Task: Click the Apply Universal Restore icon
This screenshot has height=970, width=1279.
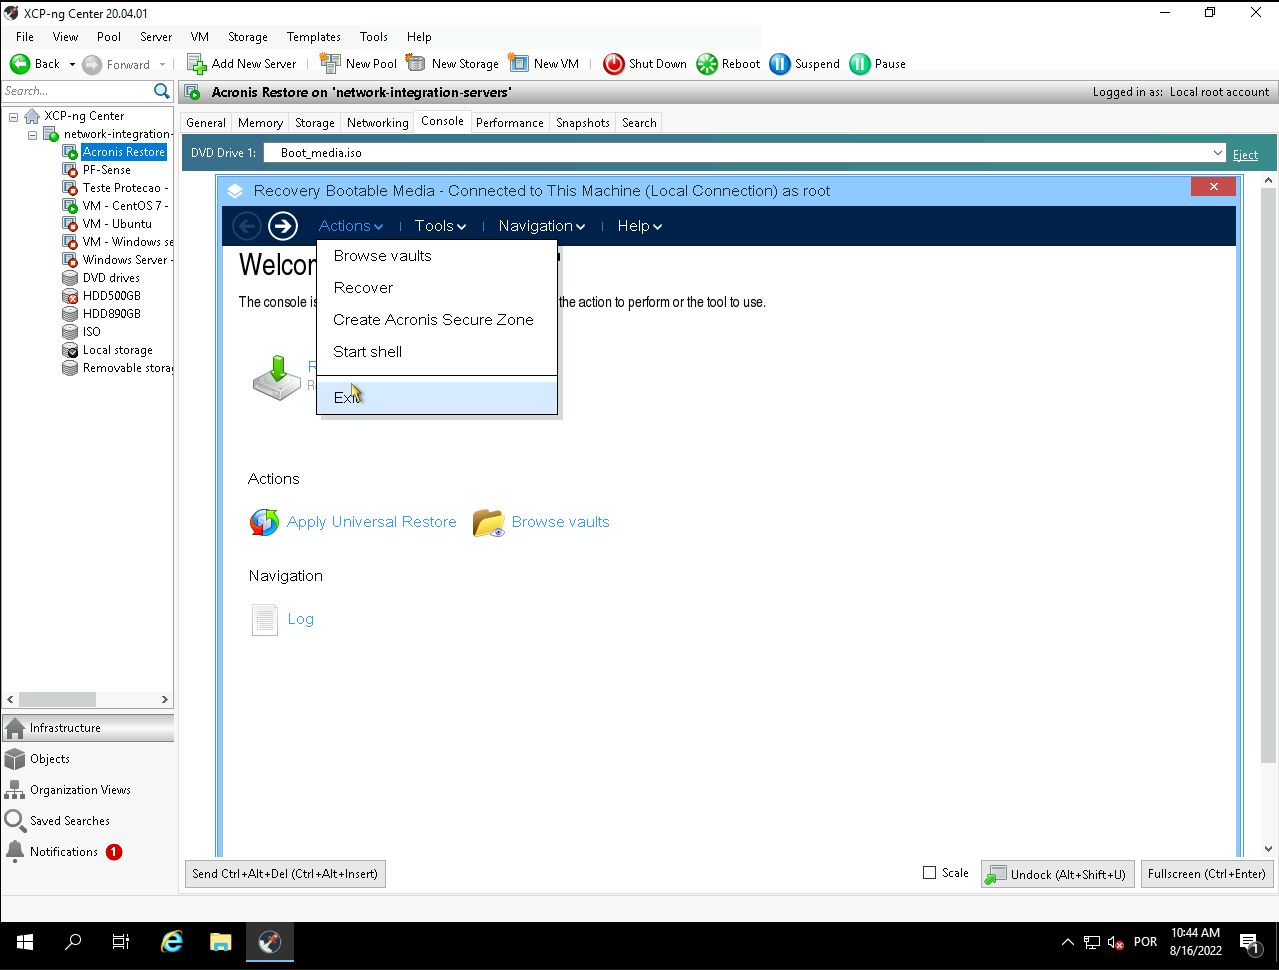Action: (x=264, y=522)
